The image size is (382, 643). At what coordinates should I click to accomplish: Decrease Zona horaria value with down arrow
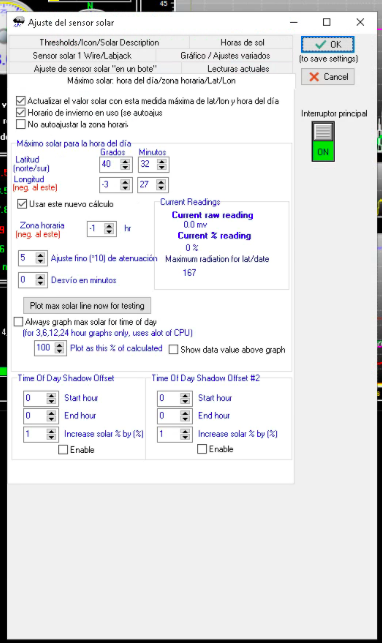click(109, 232)
